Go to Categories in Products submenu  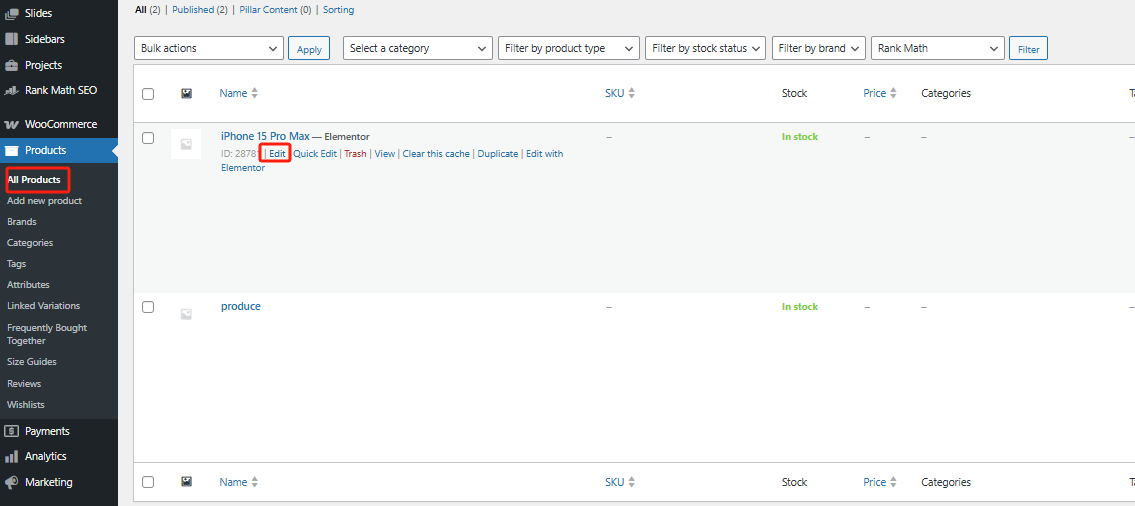click(x=30, y=243)
